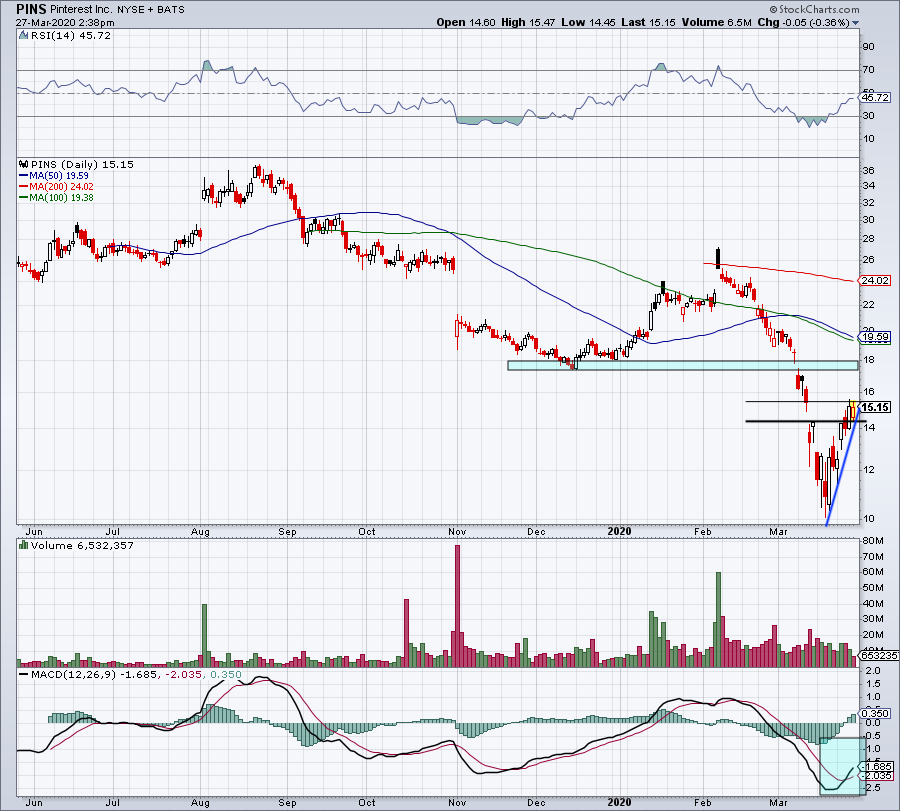Click the MA(100) 19.38 legend entry
The height and width of the screenshot is (811, 900).
click(56, 197)
